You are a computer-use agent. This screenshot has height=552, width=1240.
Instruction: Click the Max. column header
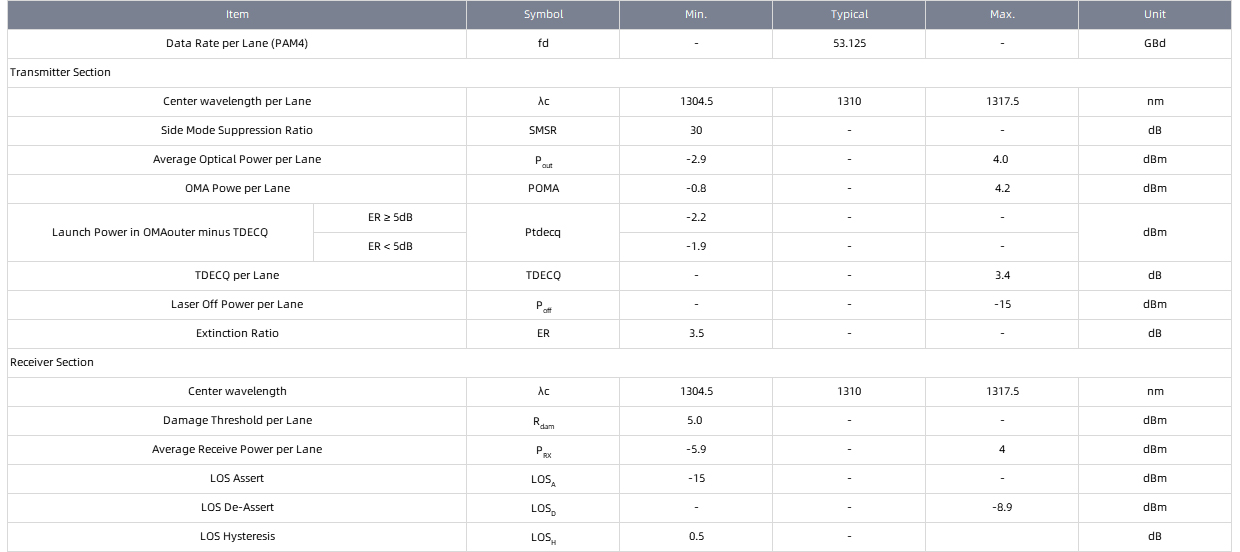point(1002,14)
